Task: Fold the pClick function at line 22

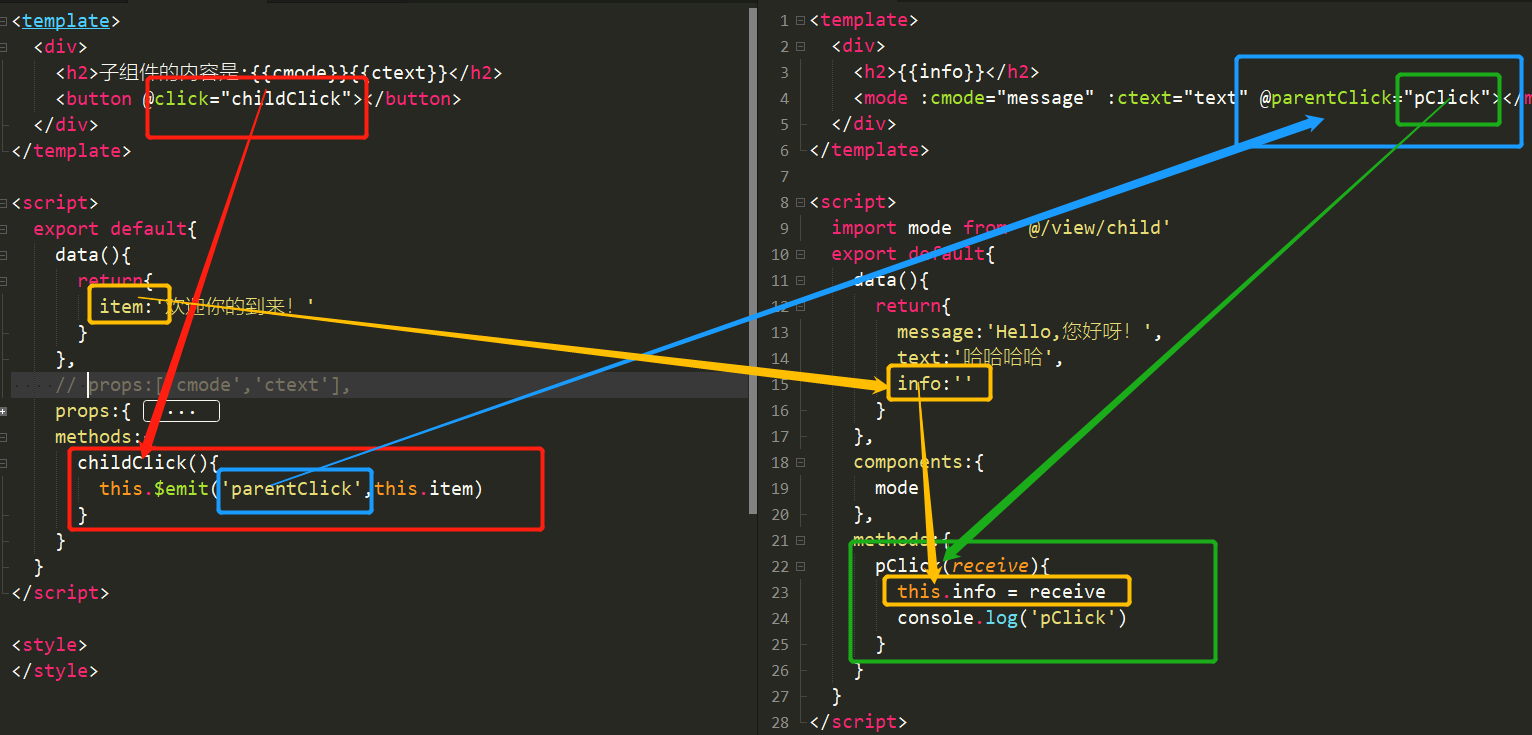Action: (x=801, y=566)
